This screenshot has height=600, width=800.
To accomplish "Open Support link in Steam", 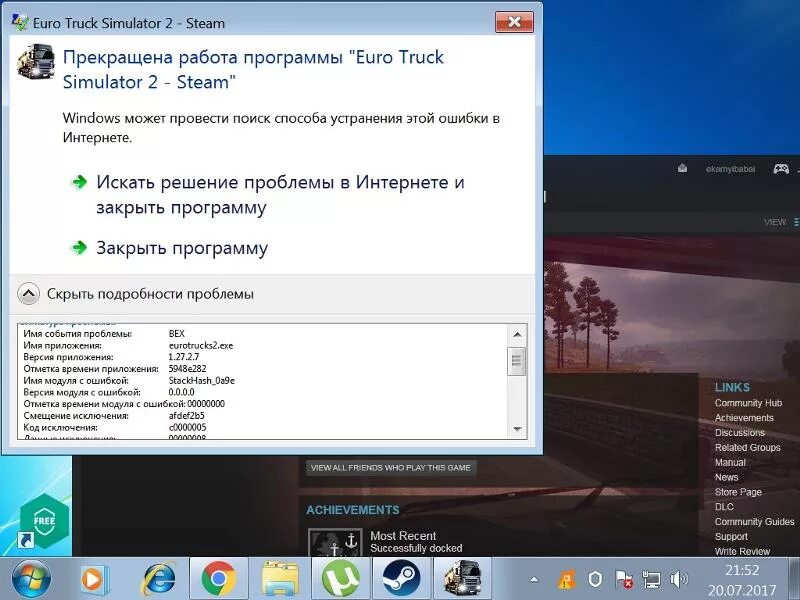I will [731, 536].
